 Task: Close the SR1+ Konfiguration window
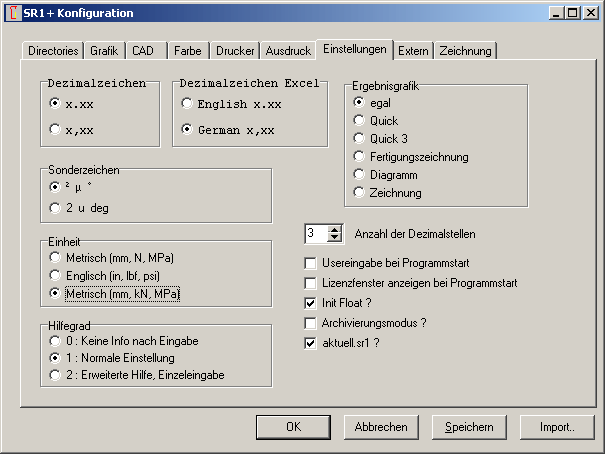tap(588, 13)
